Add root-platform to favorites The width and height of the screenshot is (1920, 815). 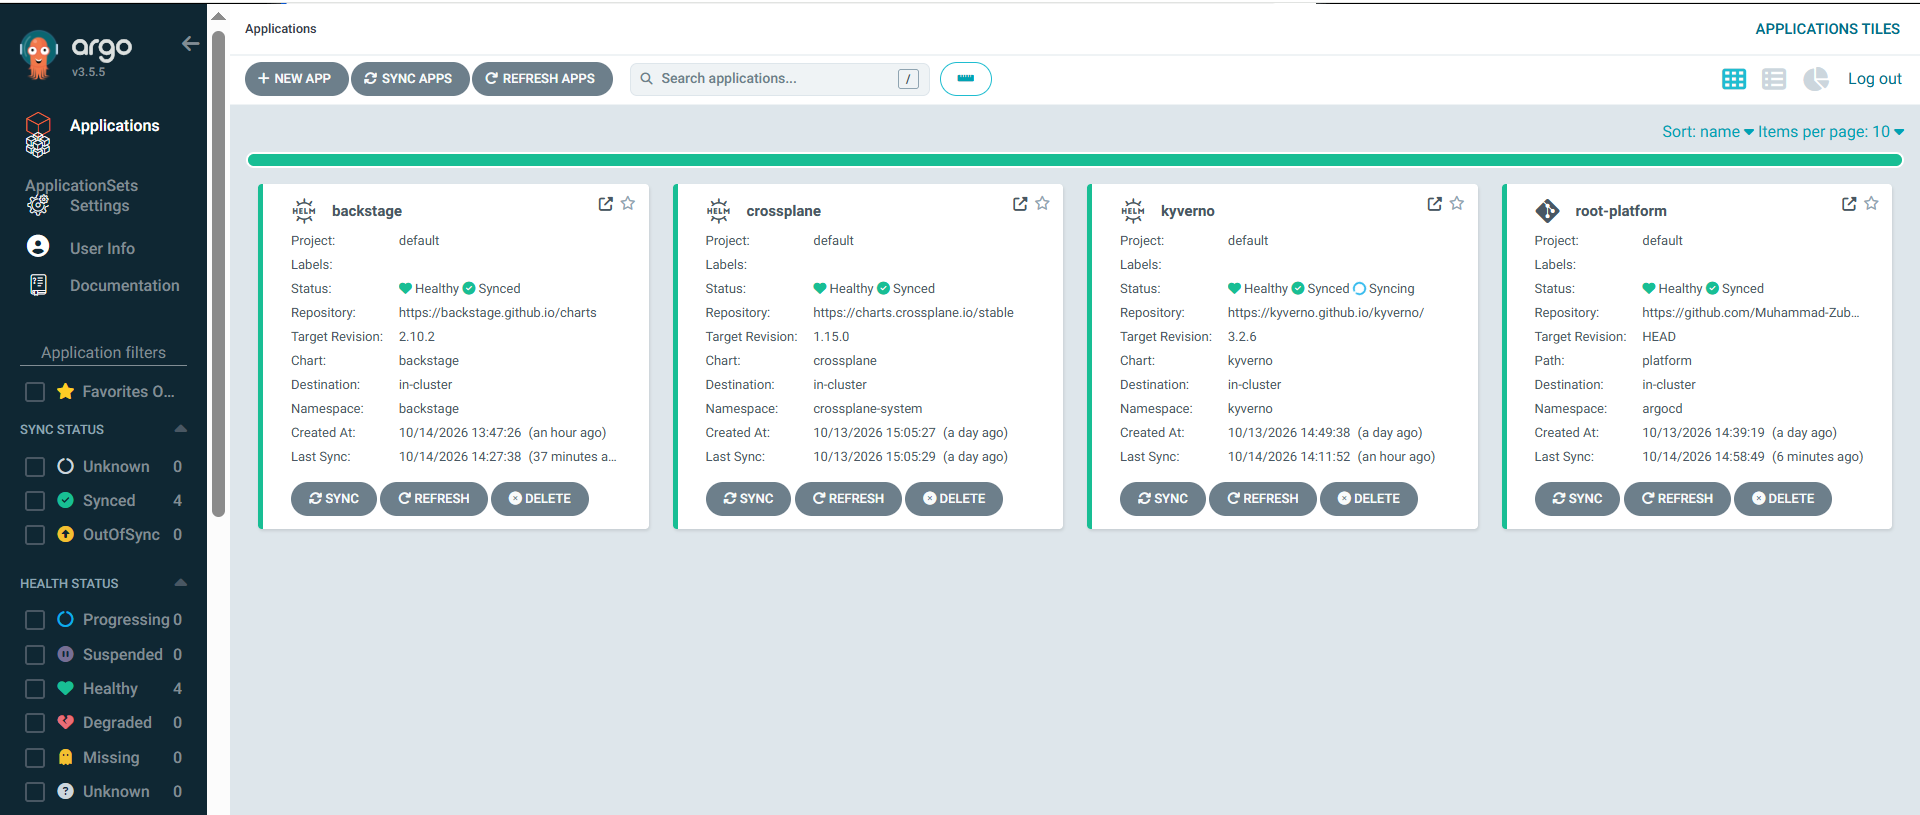tap(1871, 203)
